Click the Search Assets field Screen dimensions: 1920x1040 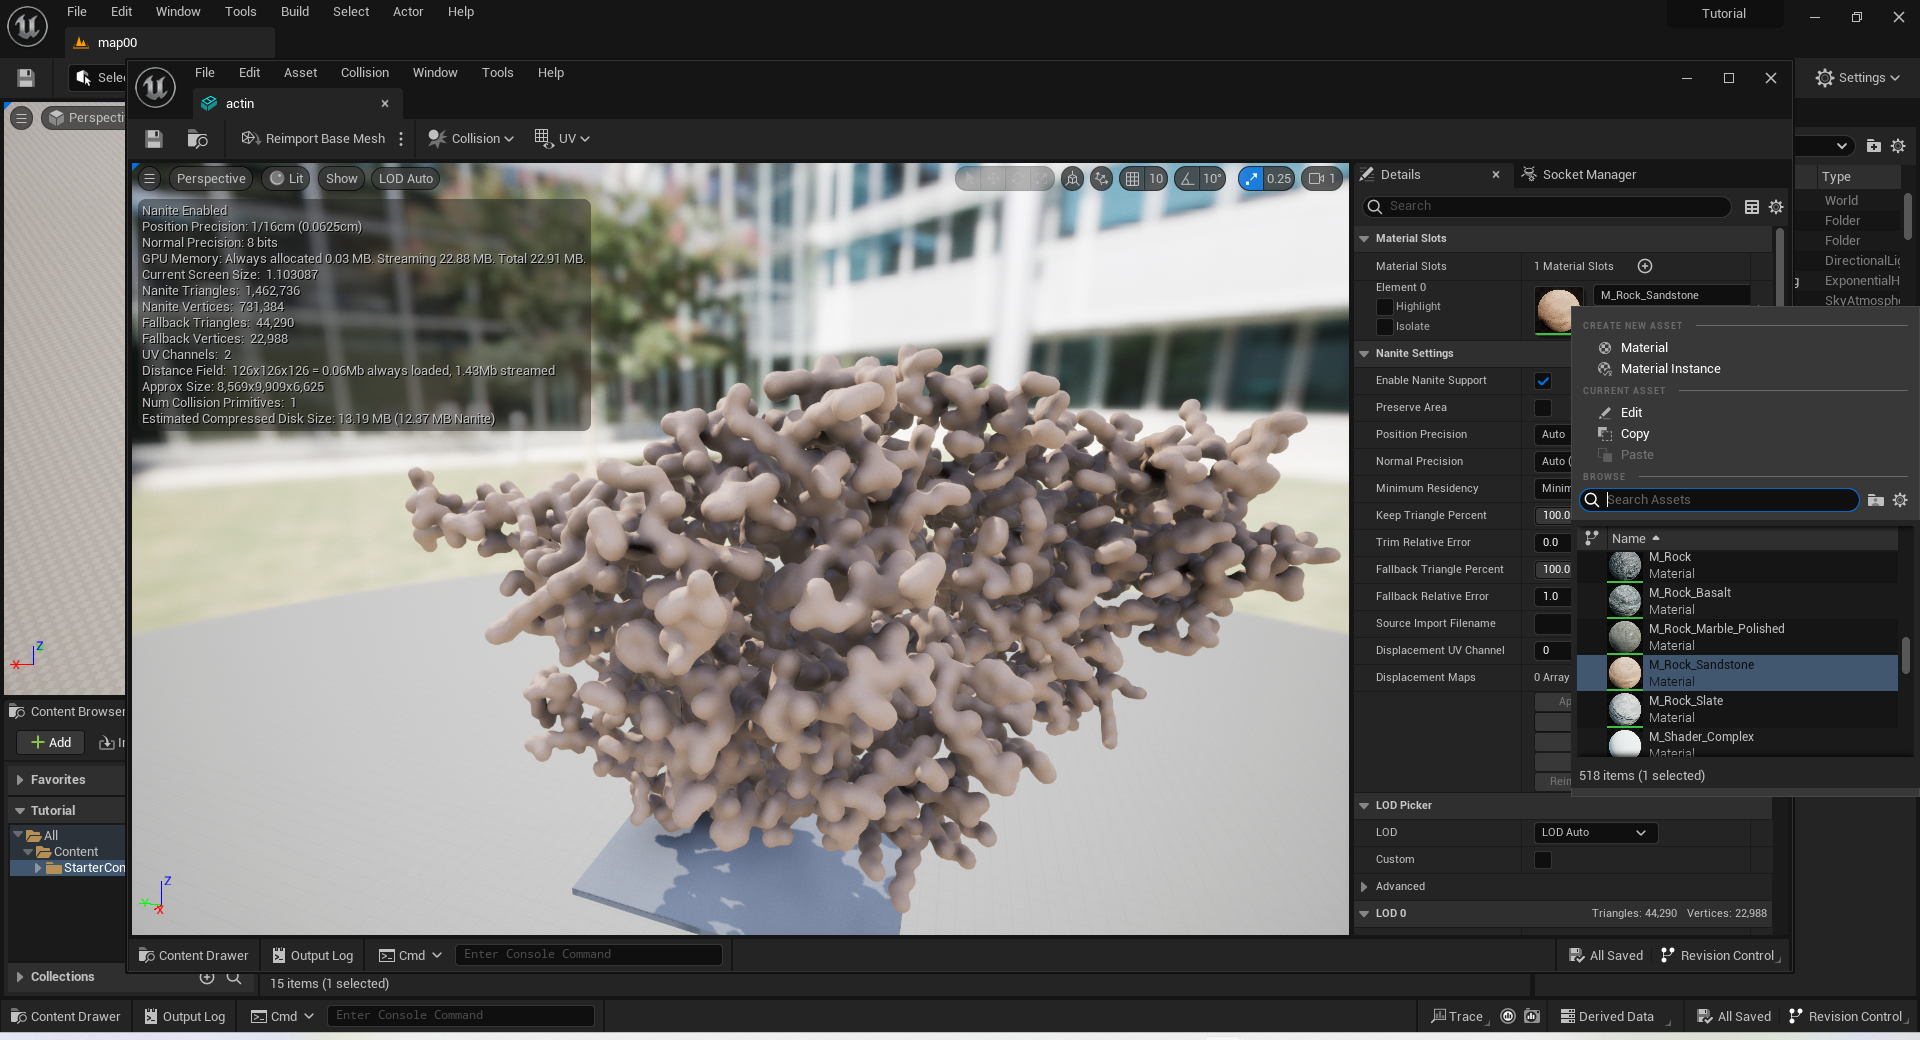click(1719, 500)
